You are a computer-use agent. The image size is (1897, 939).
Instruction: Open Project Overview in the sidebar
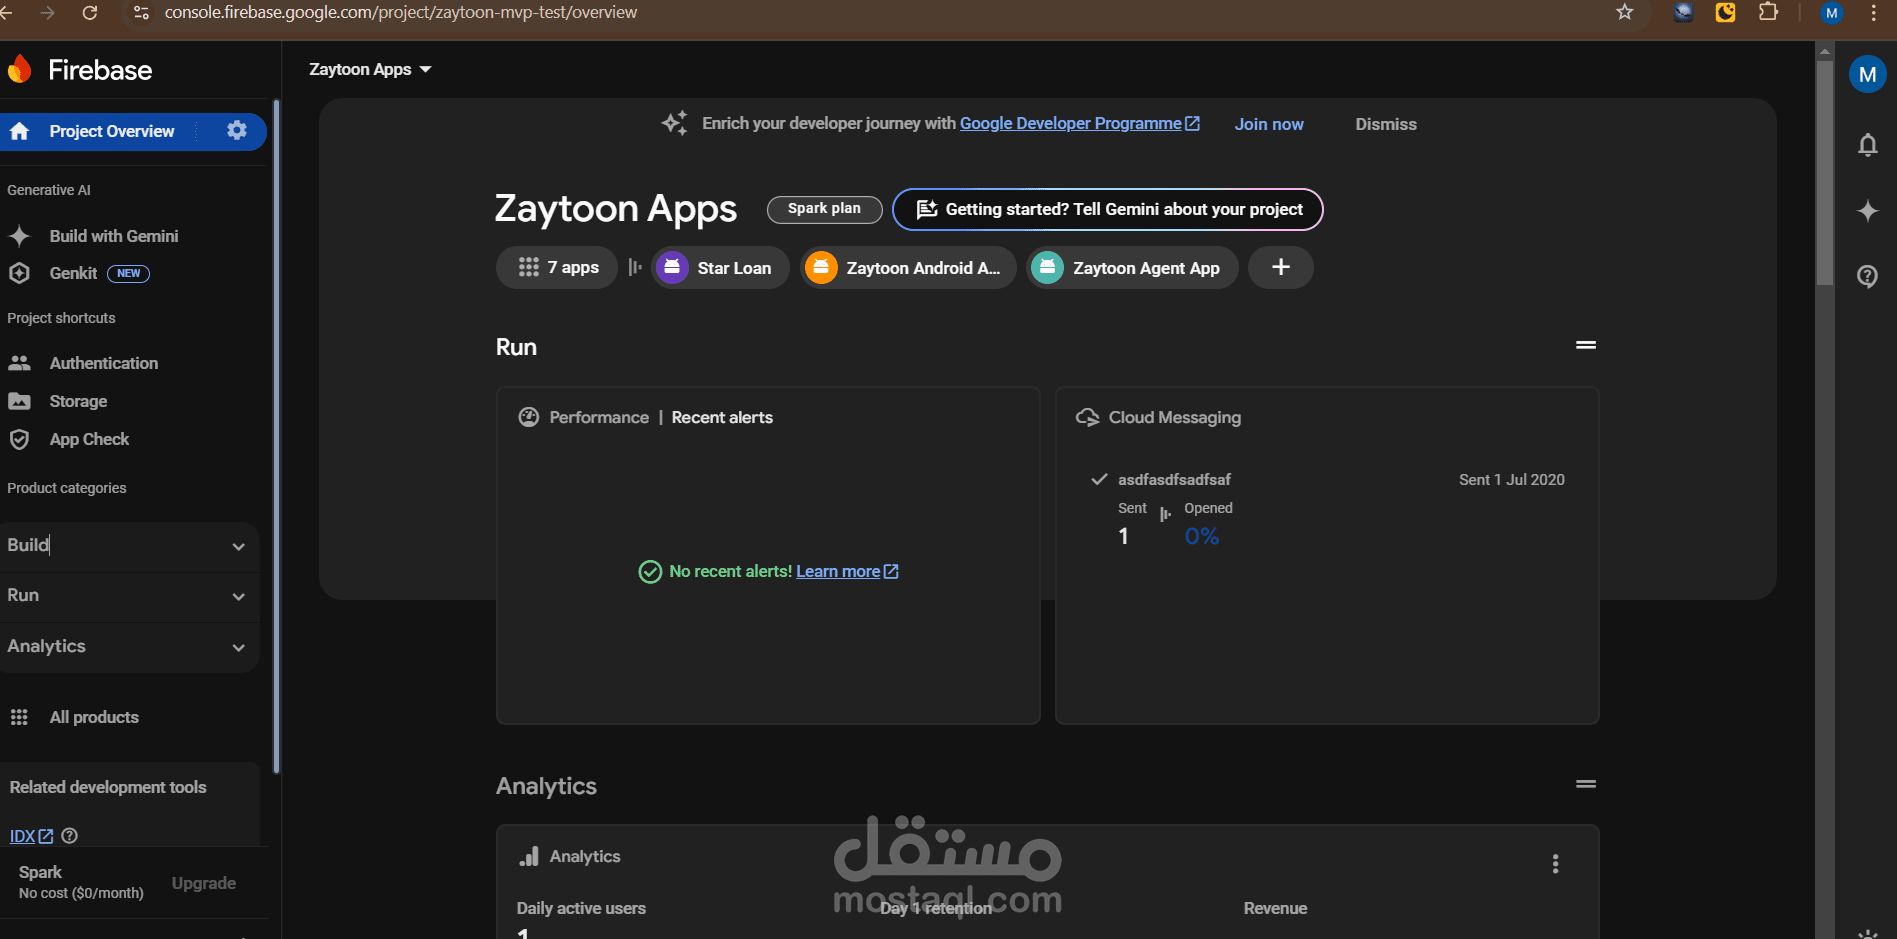click(112, 131)
